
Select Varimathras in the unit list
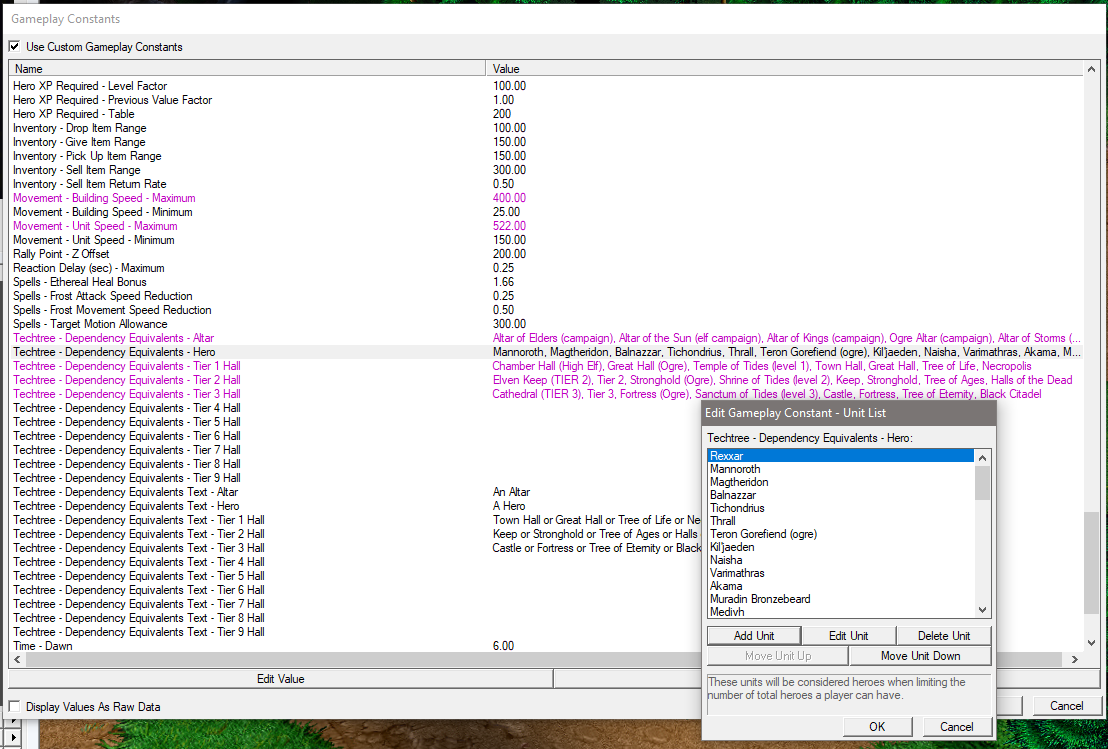(841, 573)
